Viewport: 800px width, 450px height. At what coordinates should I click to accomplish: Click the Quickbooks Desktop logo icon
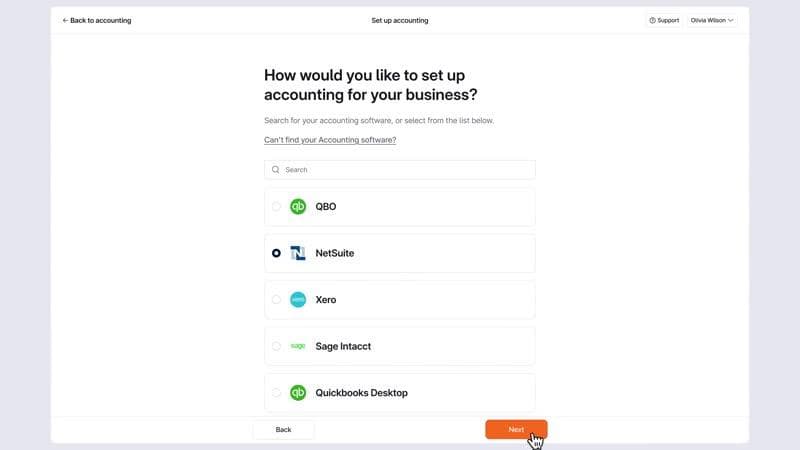297,393
